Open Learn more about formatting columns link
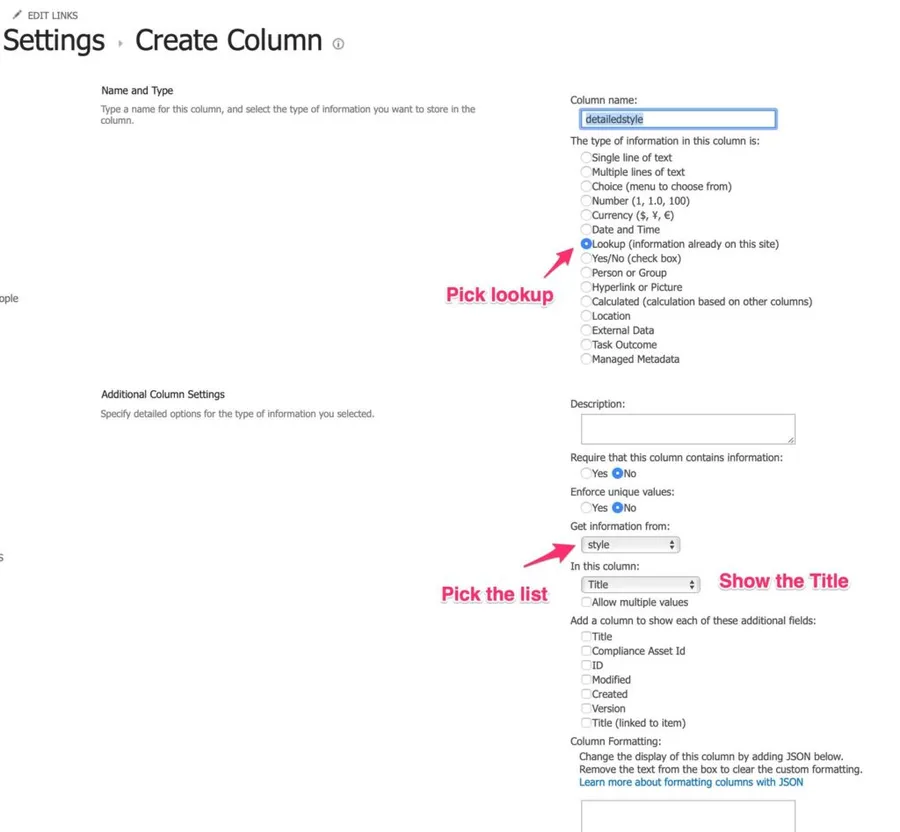The height and width of the screenshot is (832, 900). coord(690,782)
